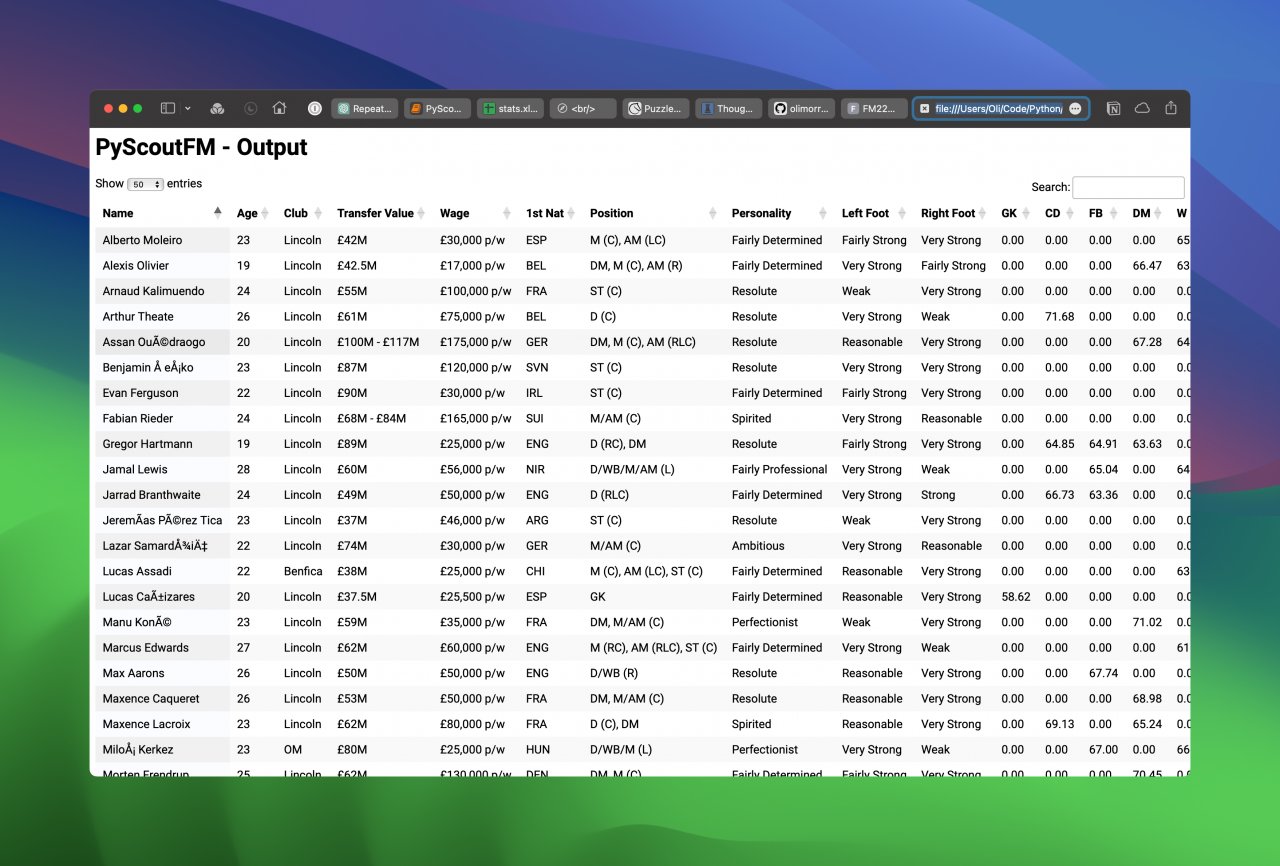Click the Club column sort arrows

(x=318, y=213)
